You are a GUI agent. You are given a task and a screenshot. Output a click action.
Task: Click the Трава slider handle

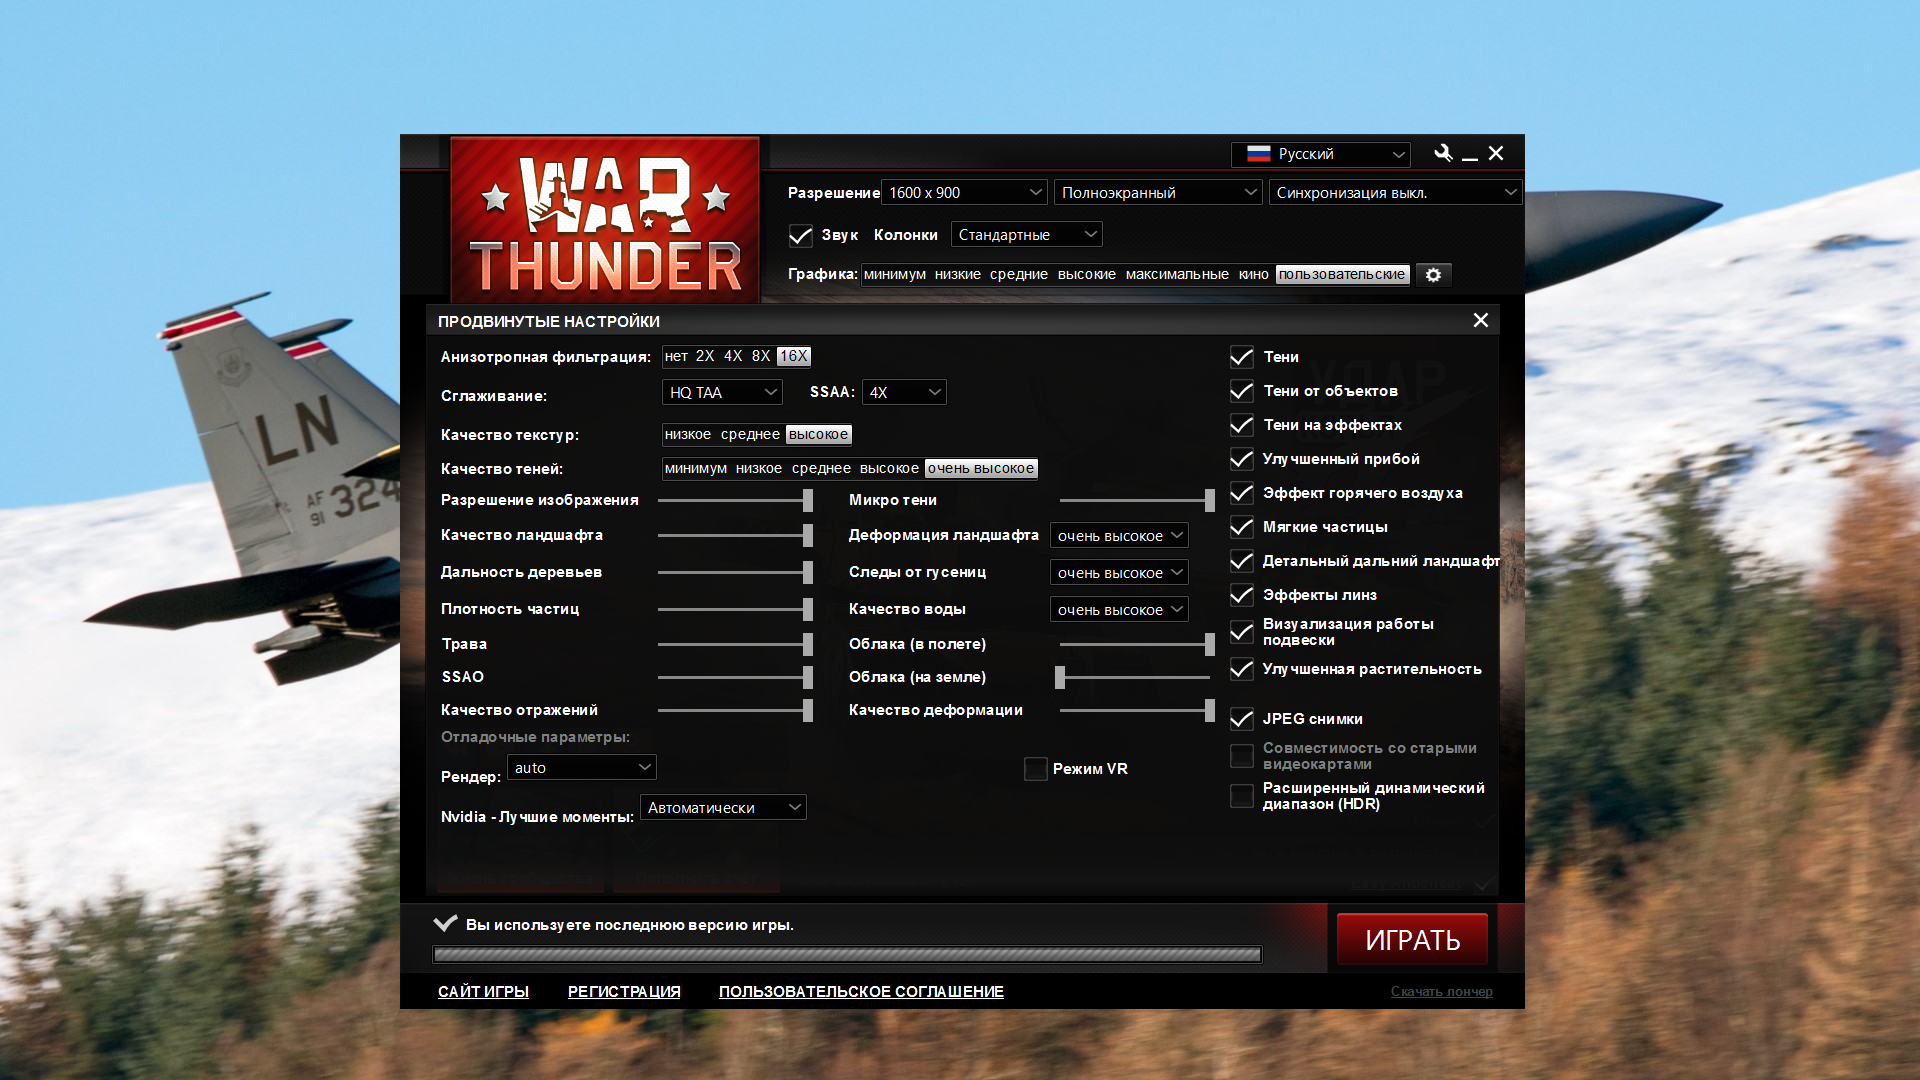point(808,644)
